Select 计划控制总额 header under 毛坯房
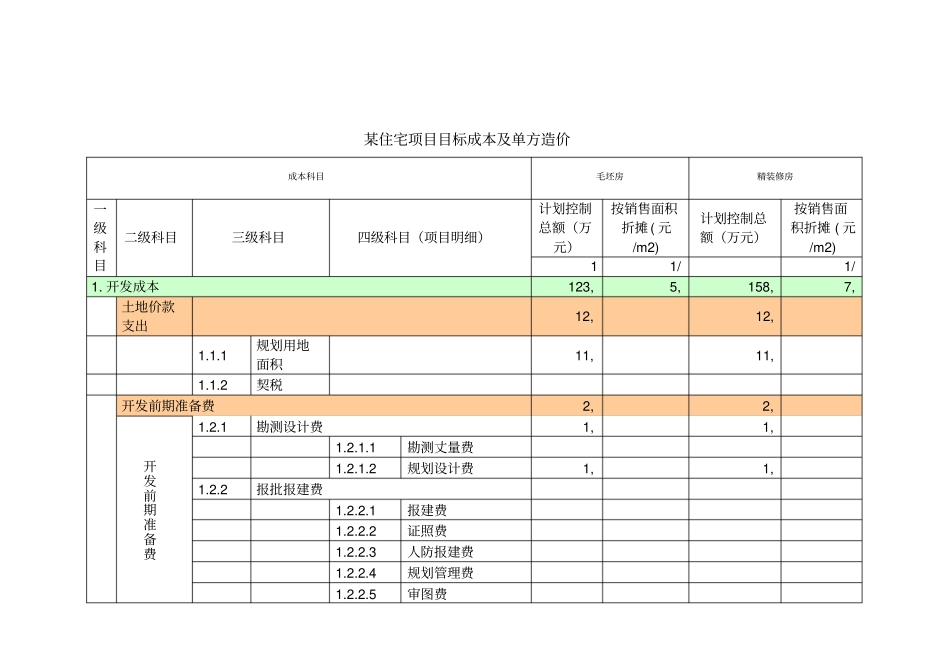950x672 pixels. [566, 228]
